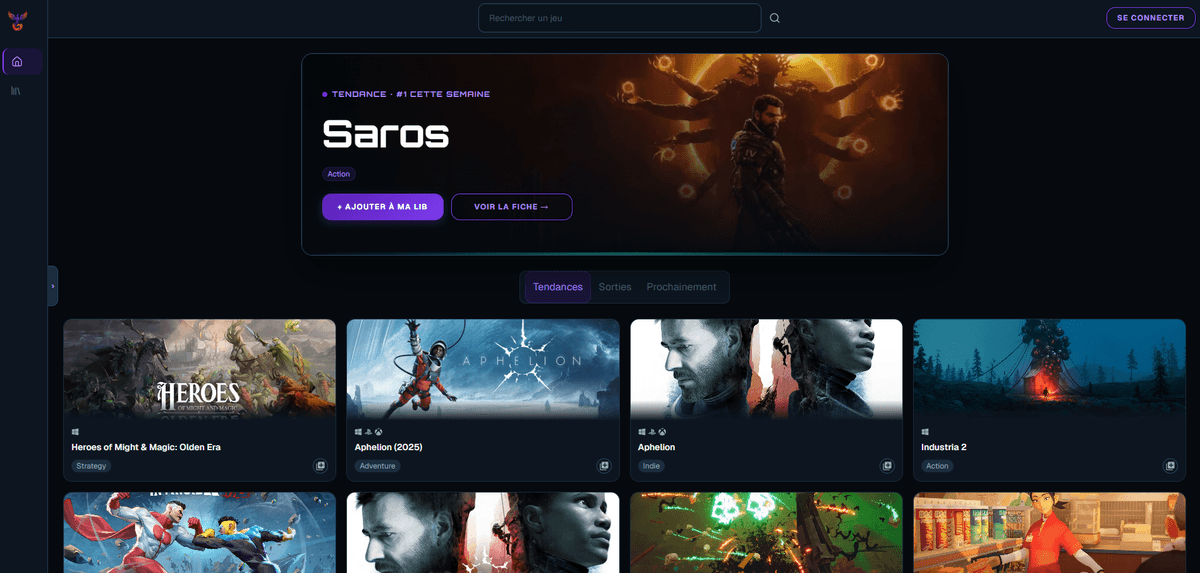Image resolution: width=1200 pixels, height=573 pixels.
Task: Open the shop clerk game thumbnail in second row
Action: [1049, 533]
